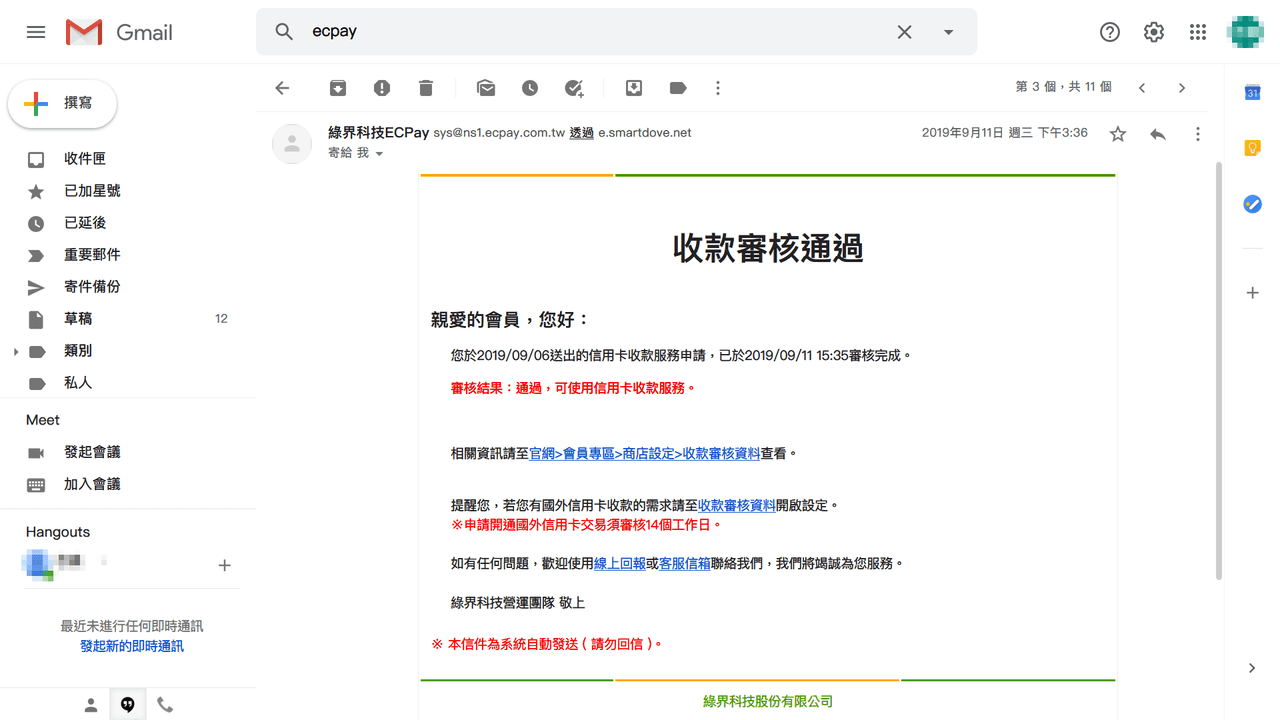Image resolution: width=1280 pixels, height=720 pixels.
Task: Add email to Tasks via checkmark icon
Action: (x=573, y=88)
